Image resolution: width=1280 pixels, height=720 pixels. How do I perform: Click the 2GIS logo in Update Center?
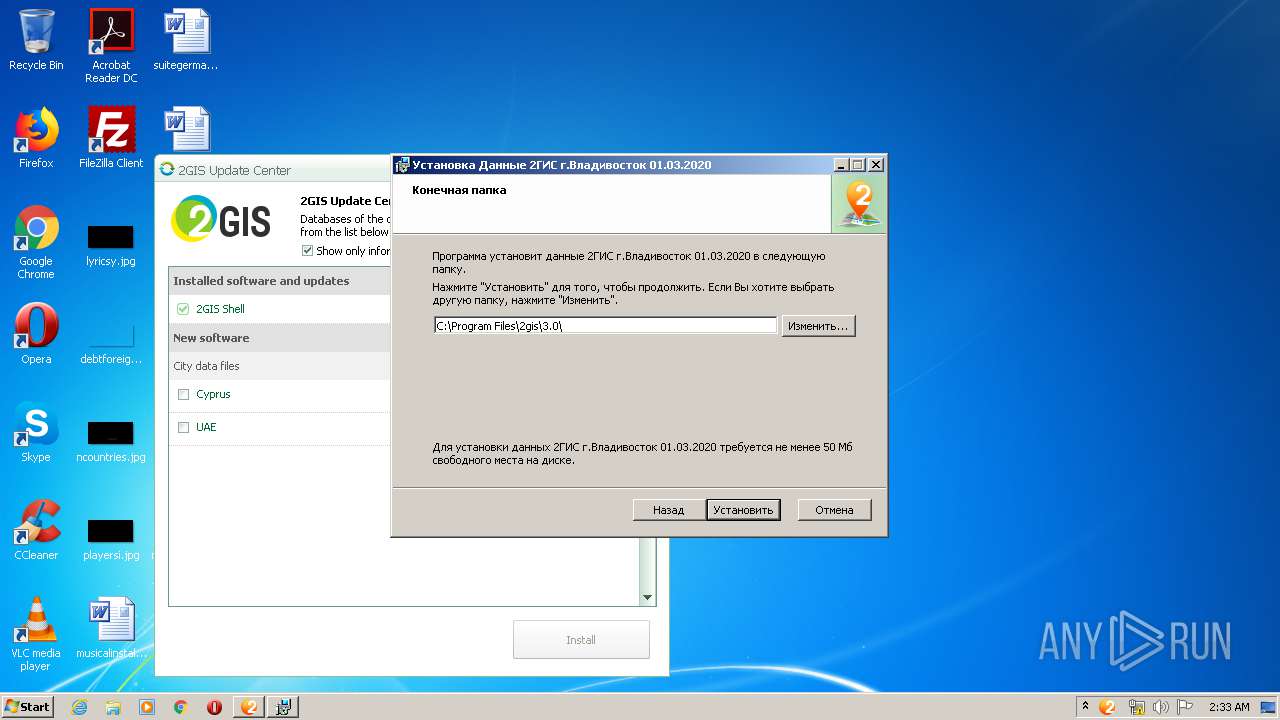tap(221, 219)
